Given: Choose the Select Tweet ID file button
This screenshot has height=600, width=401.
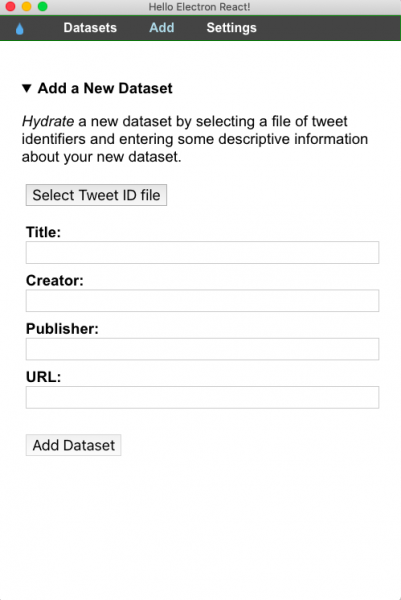Looking at the screenshot, I should [x=96, y=195].
